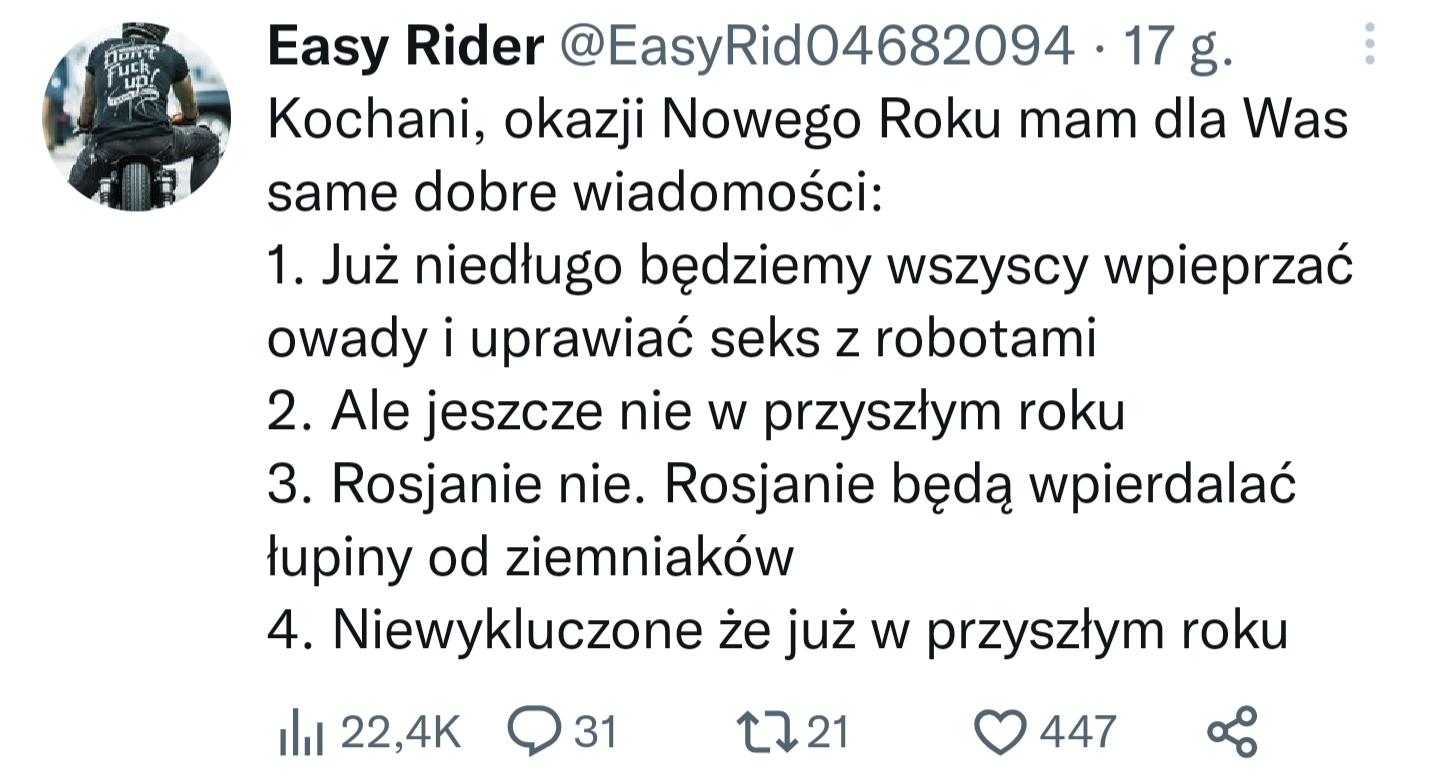
Task: Click the 31 replies count
Action: coord(596,732)
